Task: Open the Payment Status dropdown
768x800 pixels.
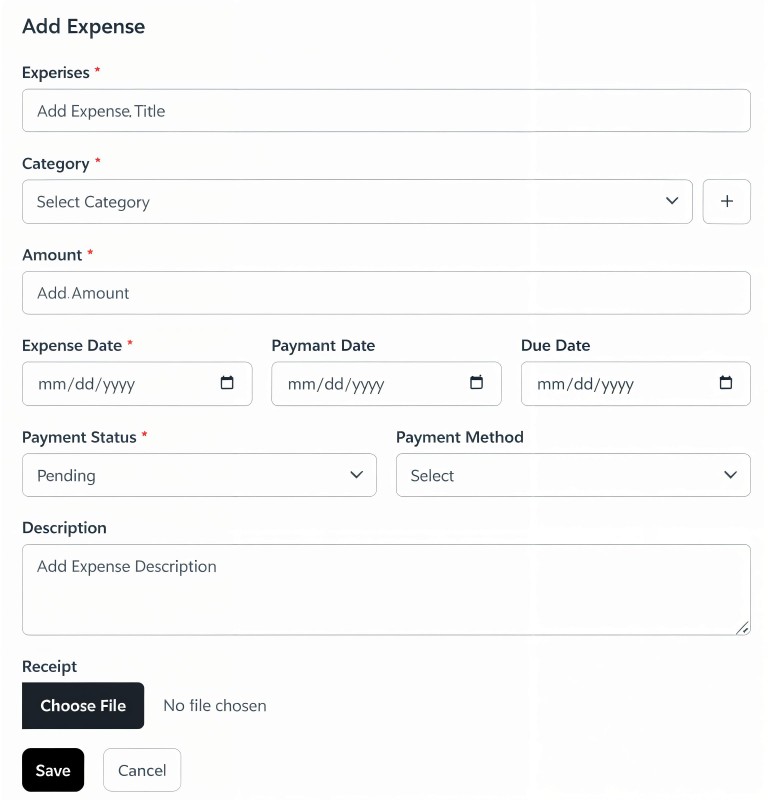Action: 199,475
